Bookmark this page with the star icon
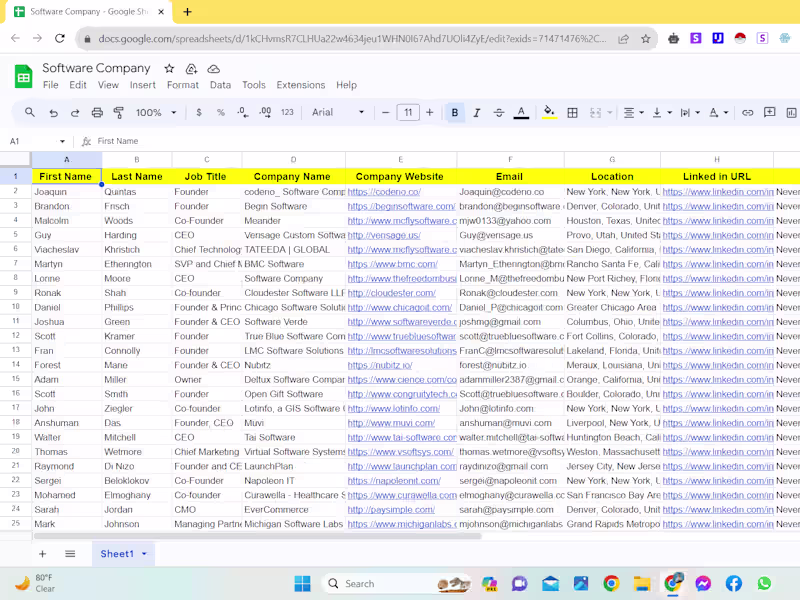The height and width of the screenshot is (600, 800). point(645,39)
